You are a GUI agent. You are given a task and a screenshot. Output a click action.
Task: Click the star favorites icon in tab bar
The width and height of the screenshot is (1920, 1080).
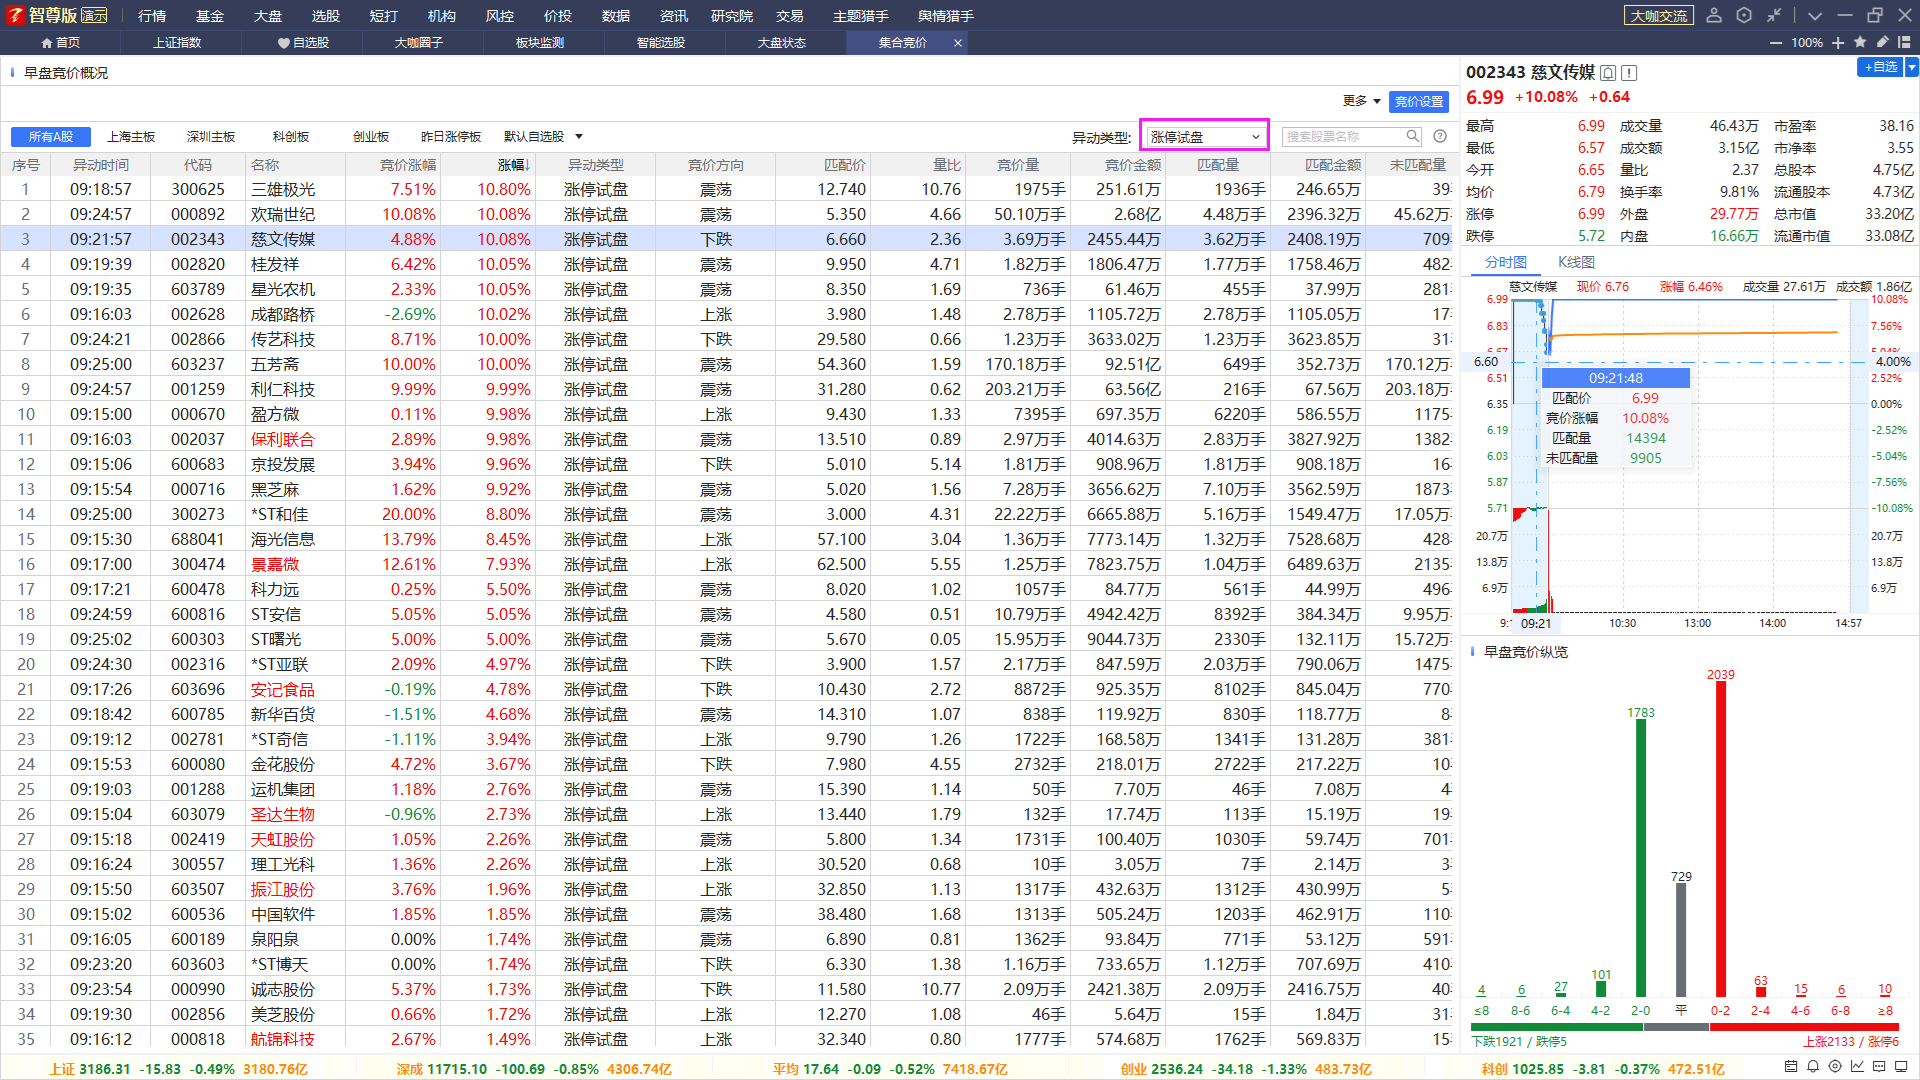click(1860, 42)
